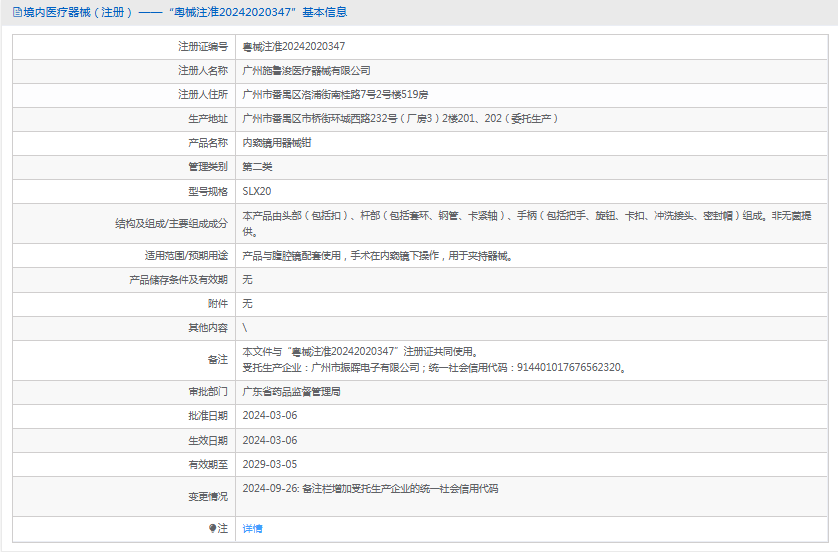Viewport: 838px width, 552px height.
Task: Click the 结构及组成/主要组成成分 label
Action: [172, 224]
